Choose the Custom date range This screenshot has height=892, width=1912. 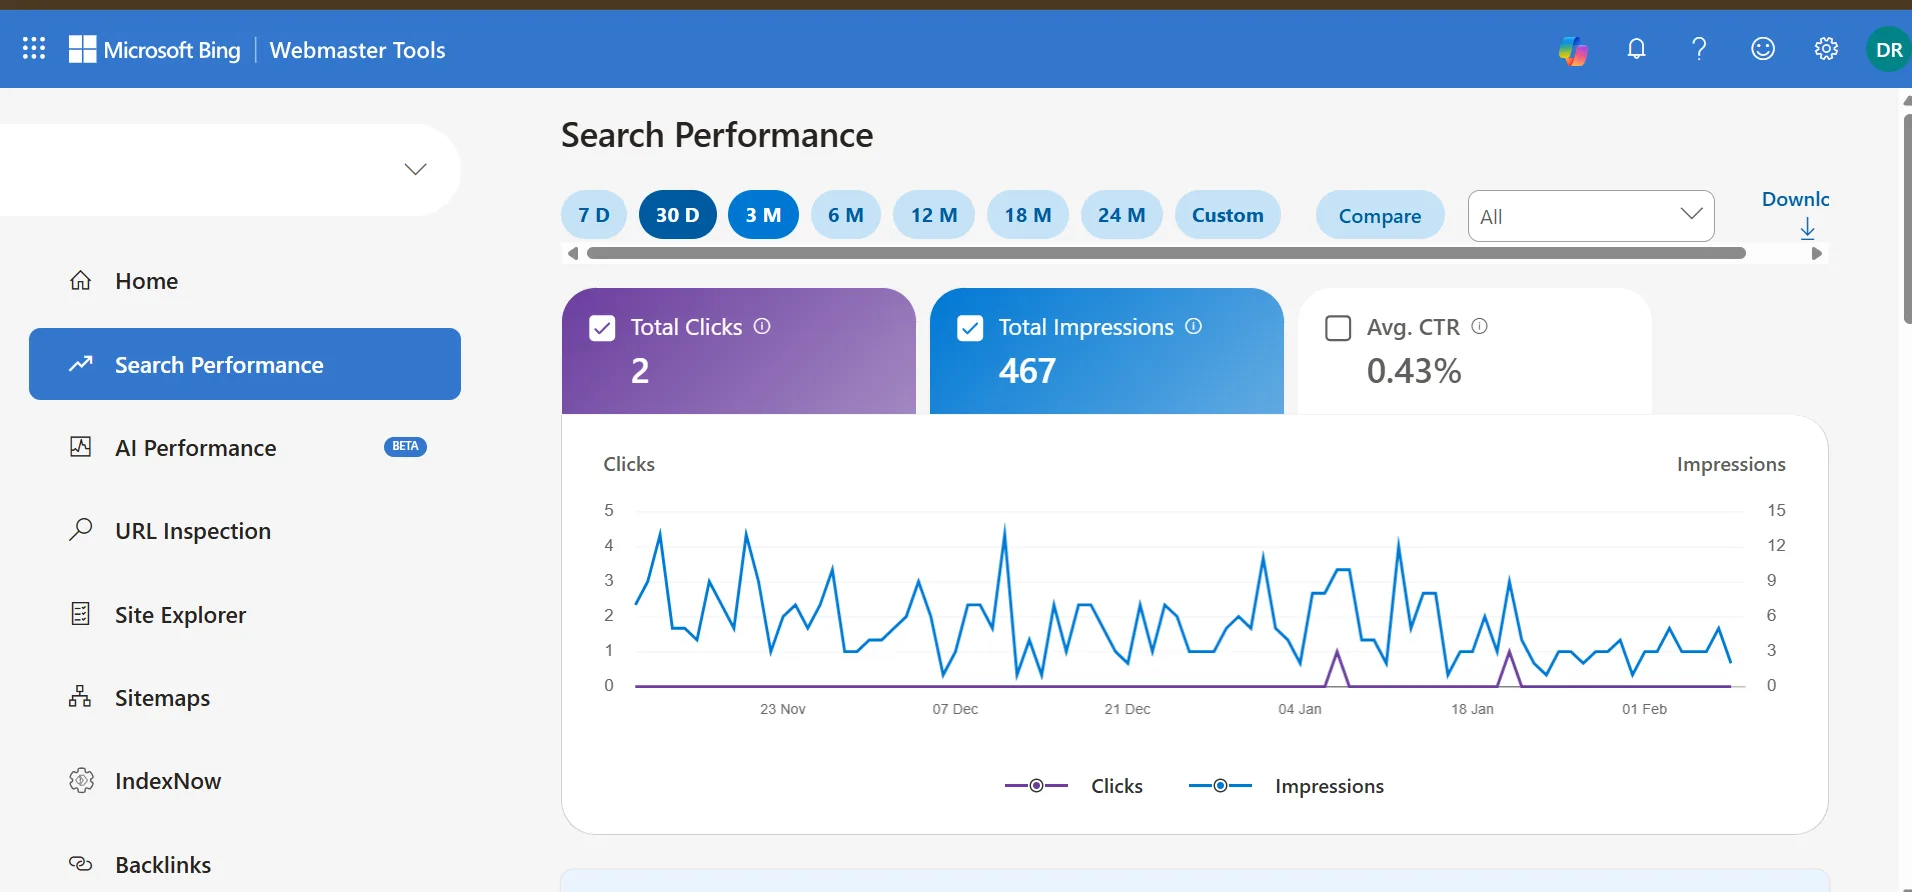pos(1228,215)
